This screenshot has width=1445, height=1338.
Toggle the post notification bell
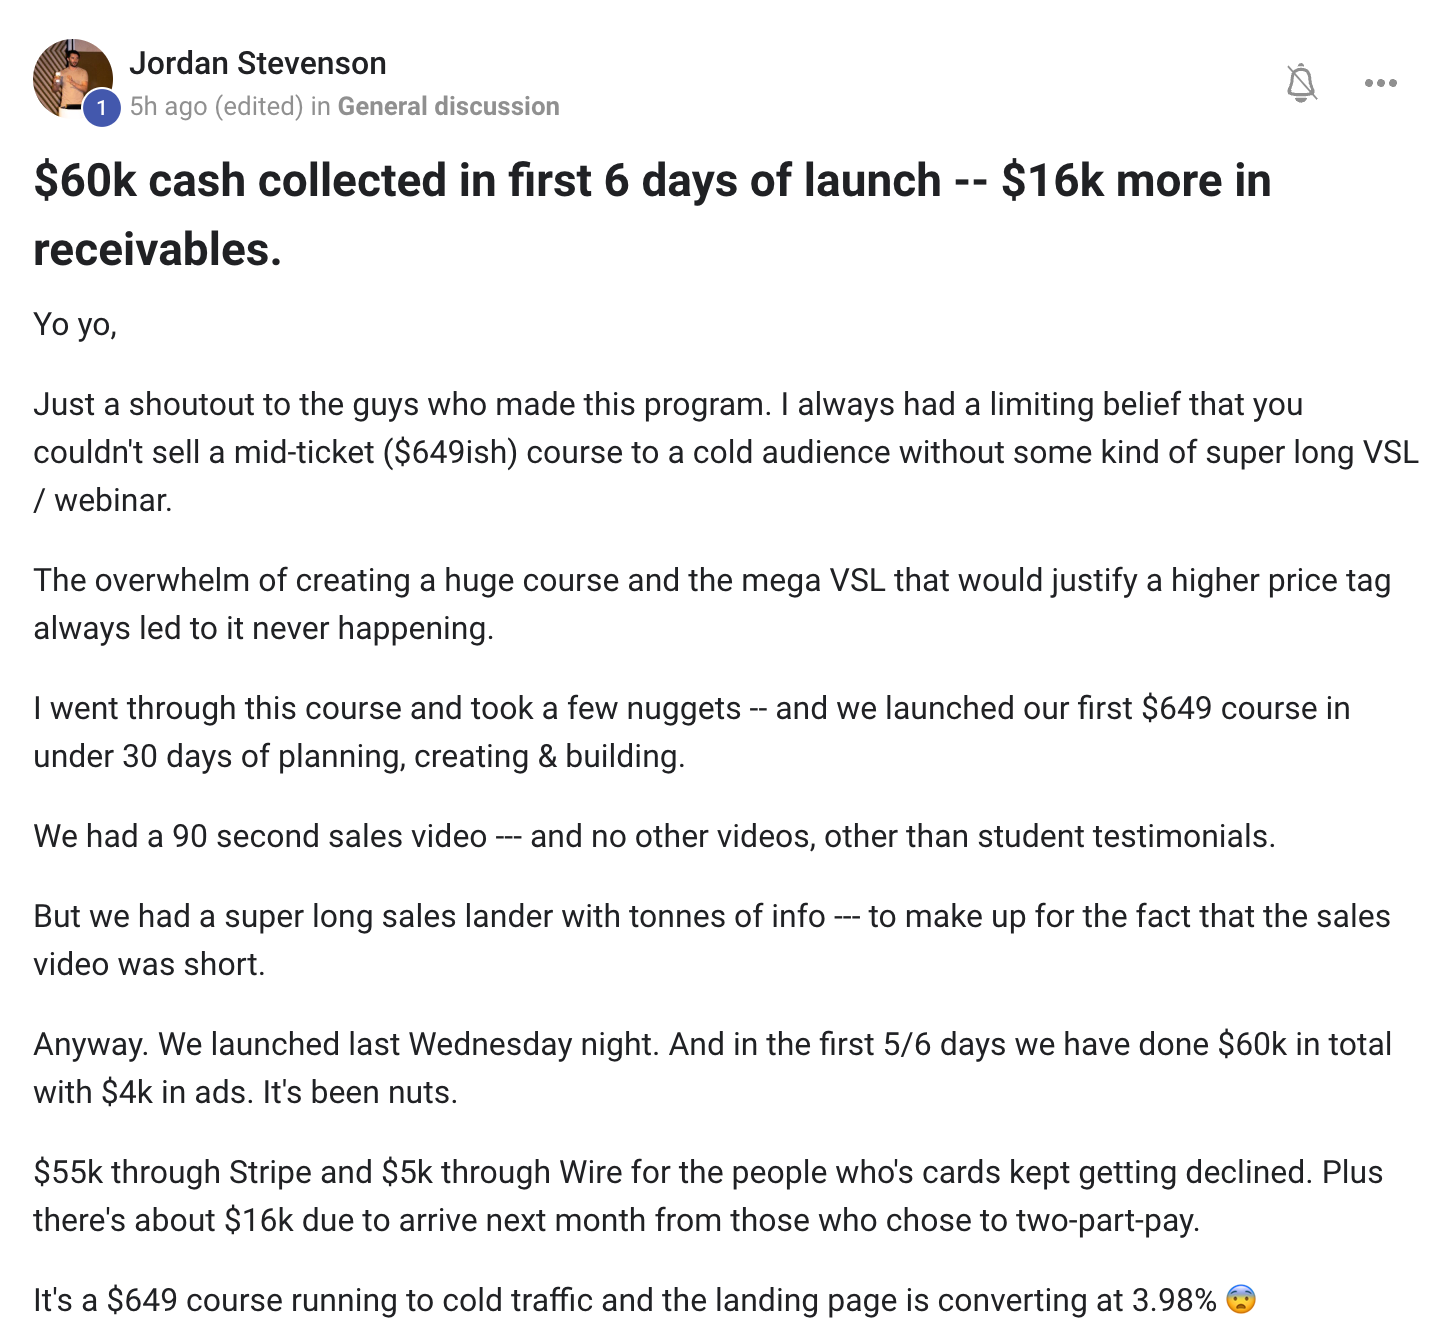pos(1301,82)
